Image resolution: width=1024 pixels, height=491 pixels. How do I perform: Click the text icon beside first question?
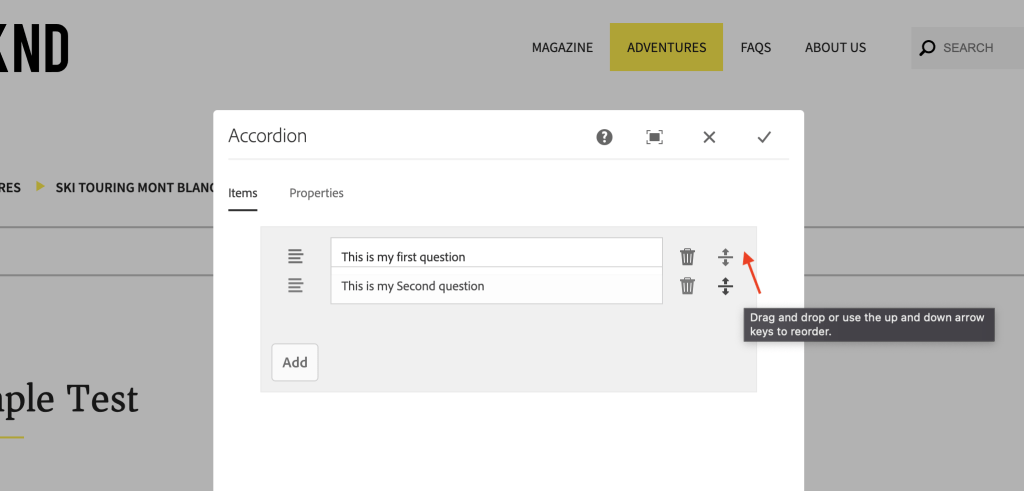pos(295,257)
